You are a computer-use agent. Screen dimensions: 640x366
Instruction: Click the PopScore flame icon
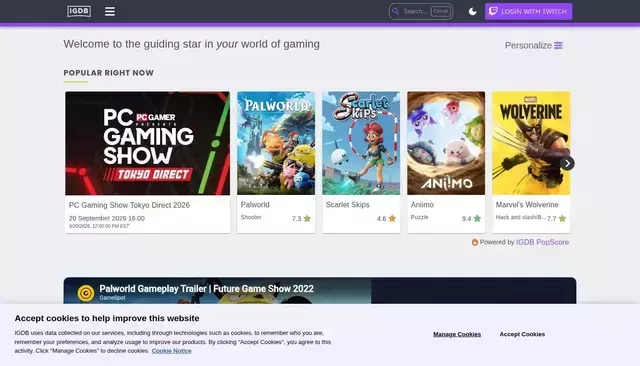(x=475, y=242)
